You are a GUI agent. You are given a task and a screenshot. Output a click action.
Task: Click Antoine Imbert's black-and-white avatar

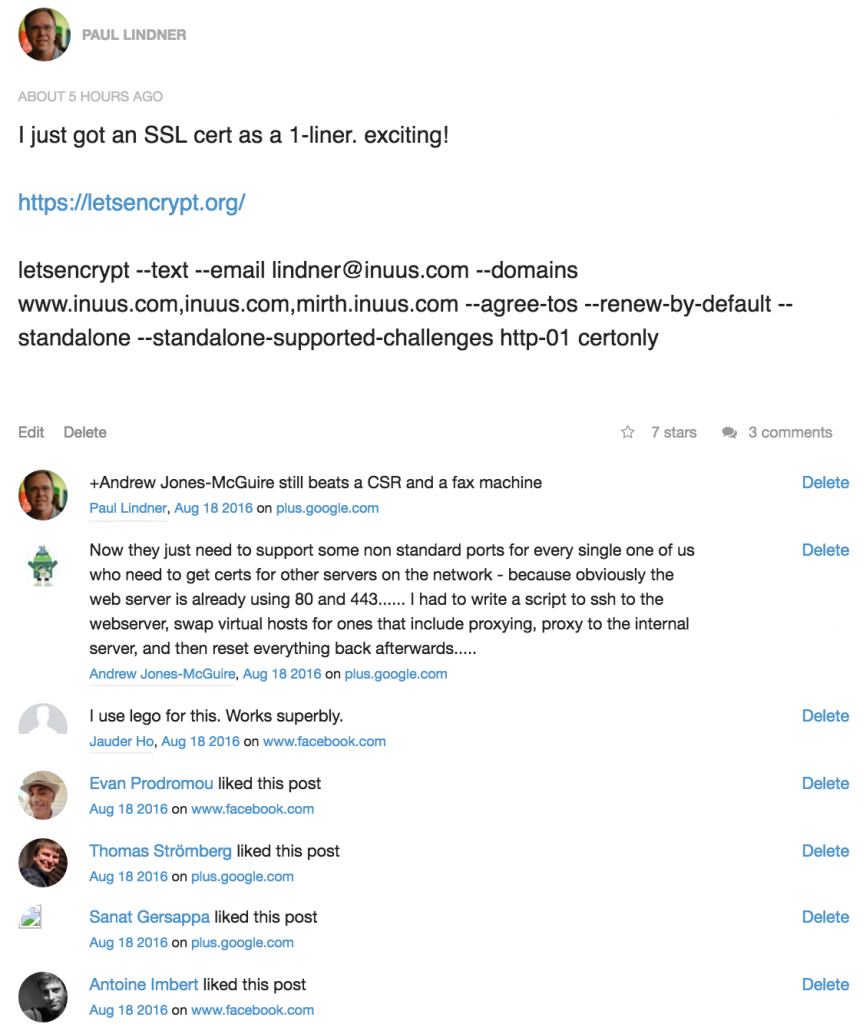[43, 996]
